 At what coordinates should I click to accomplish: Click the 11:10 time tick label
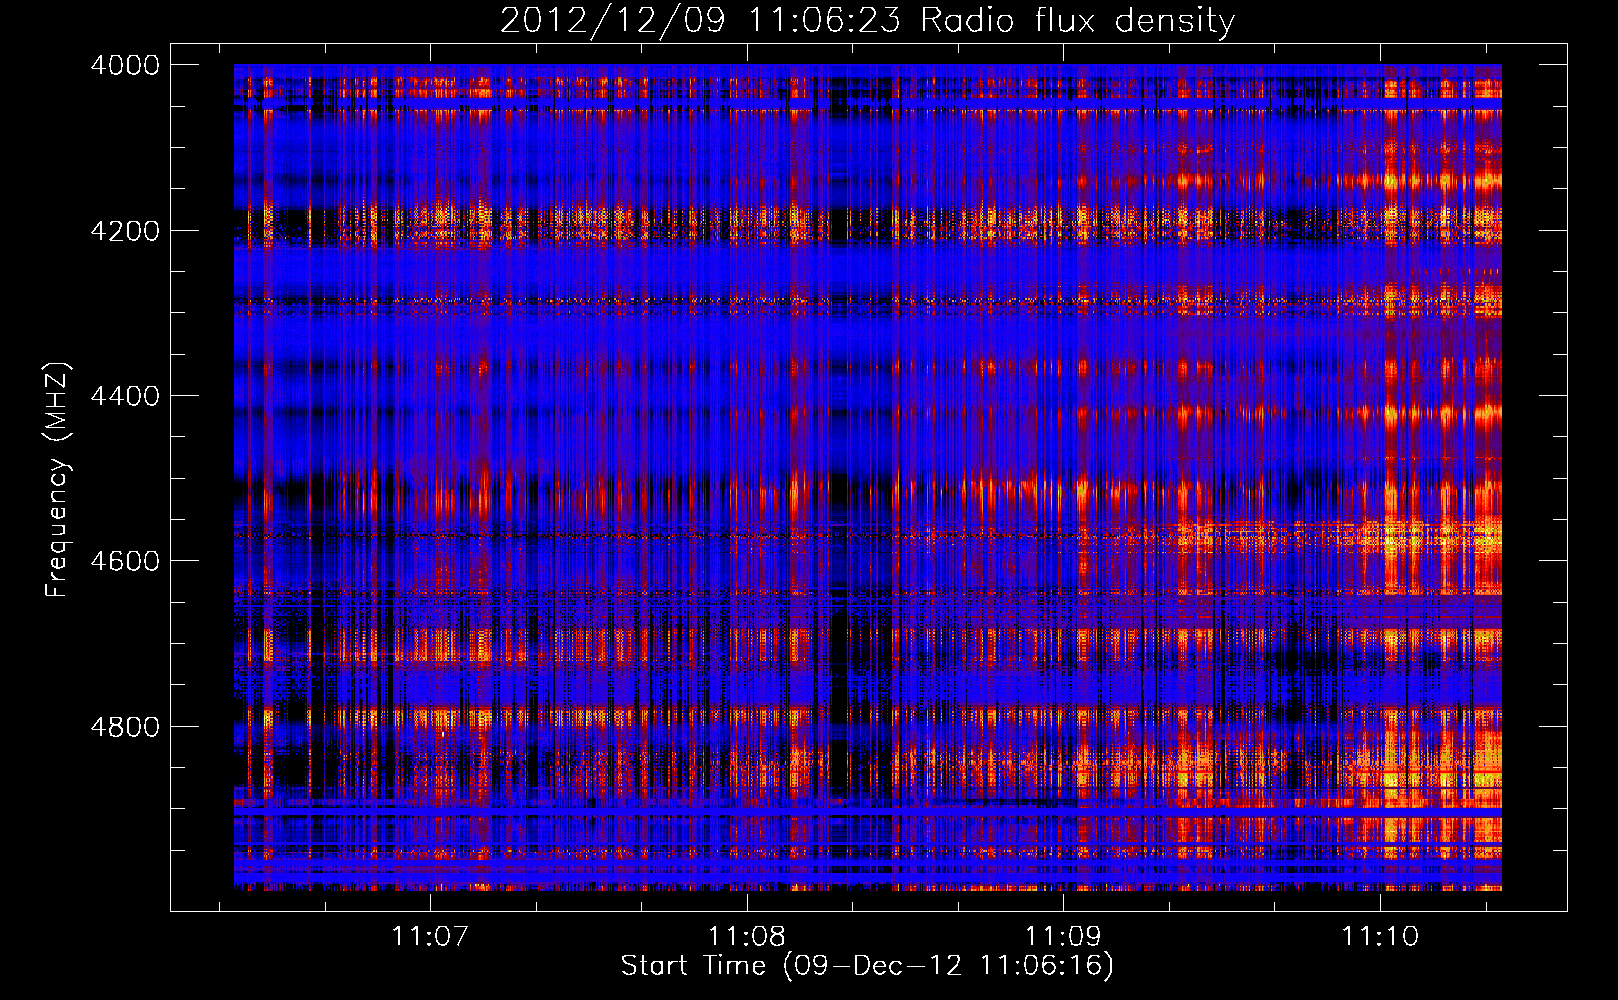tap(1380, 937)
